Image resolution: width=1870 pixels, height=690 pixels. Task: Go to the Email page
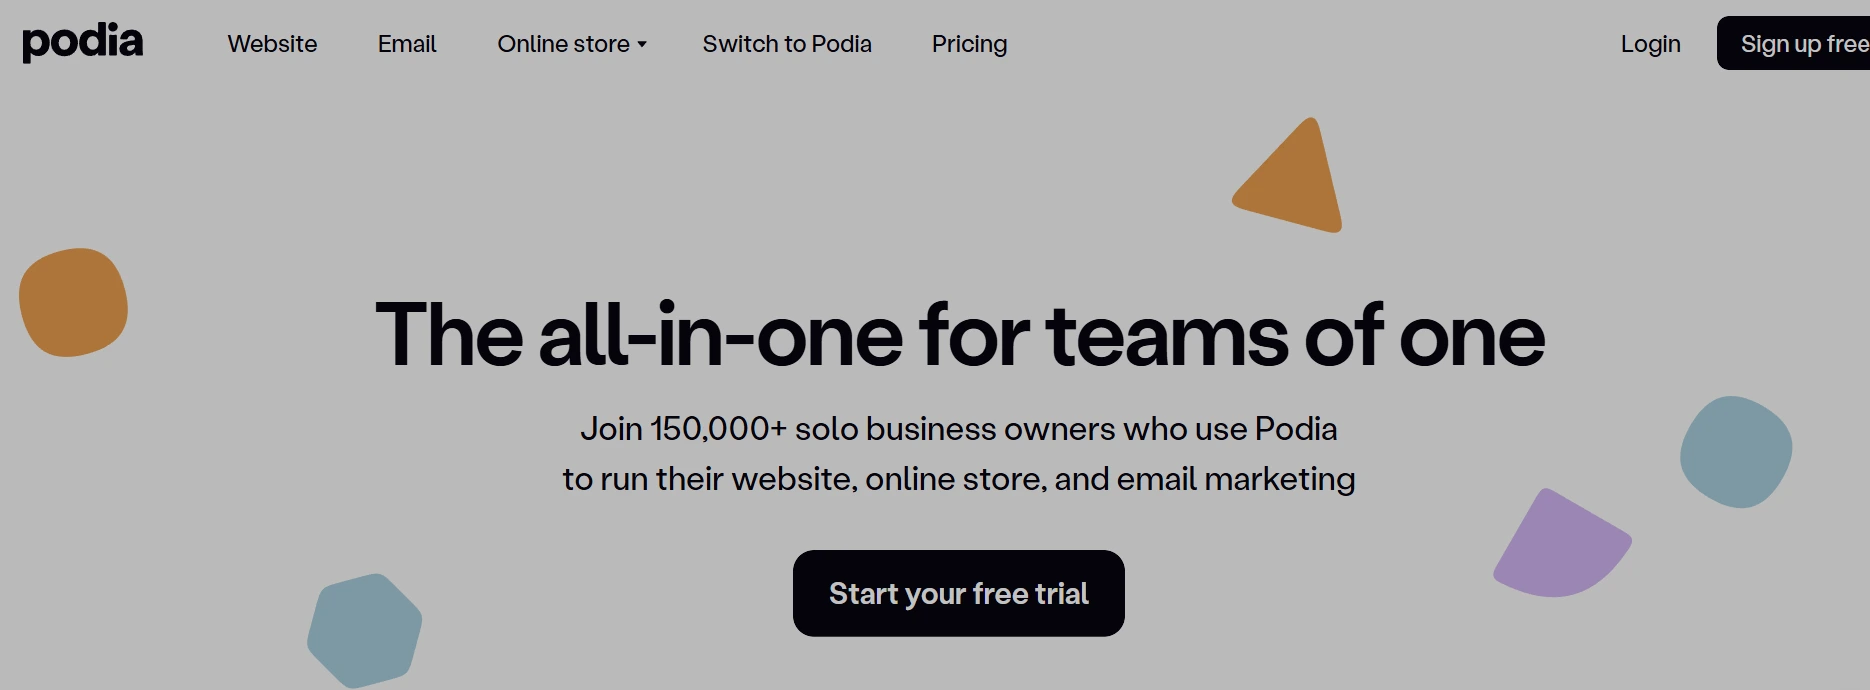[407, 44]
